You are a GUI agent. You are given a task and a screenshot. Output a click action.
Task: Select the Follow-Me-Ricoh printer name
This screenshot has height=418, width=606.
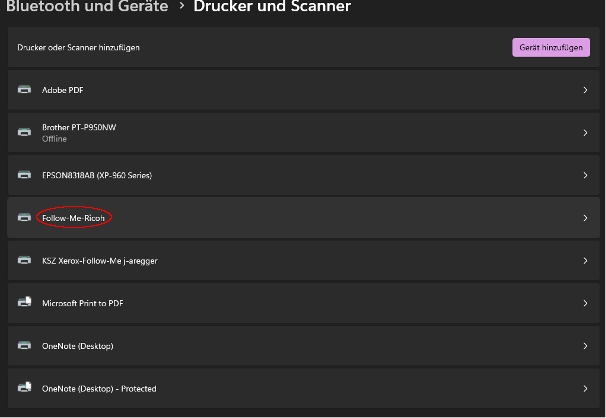73,218
